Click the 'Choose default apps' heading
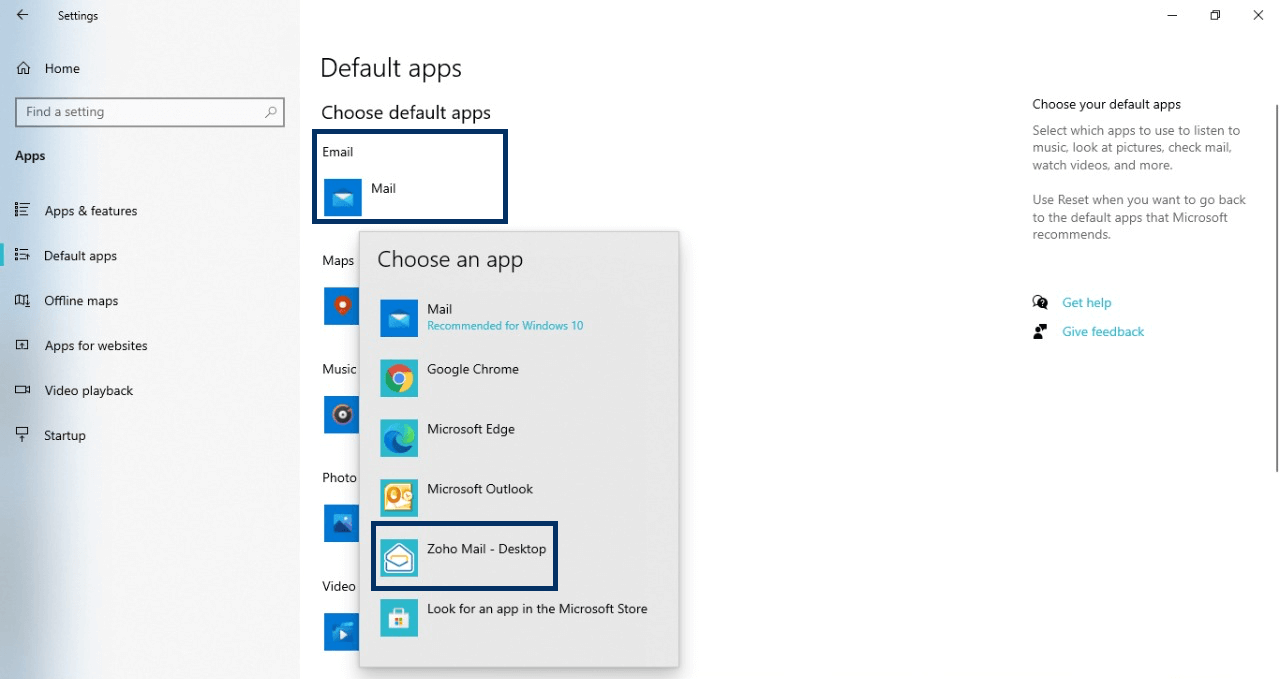The height and width of the screenshot is (679, 1280). point(406,113)
